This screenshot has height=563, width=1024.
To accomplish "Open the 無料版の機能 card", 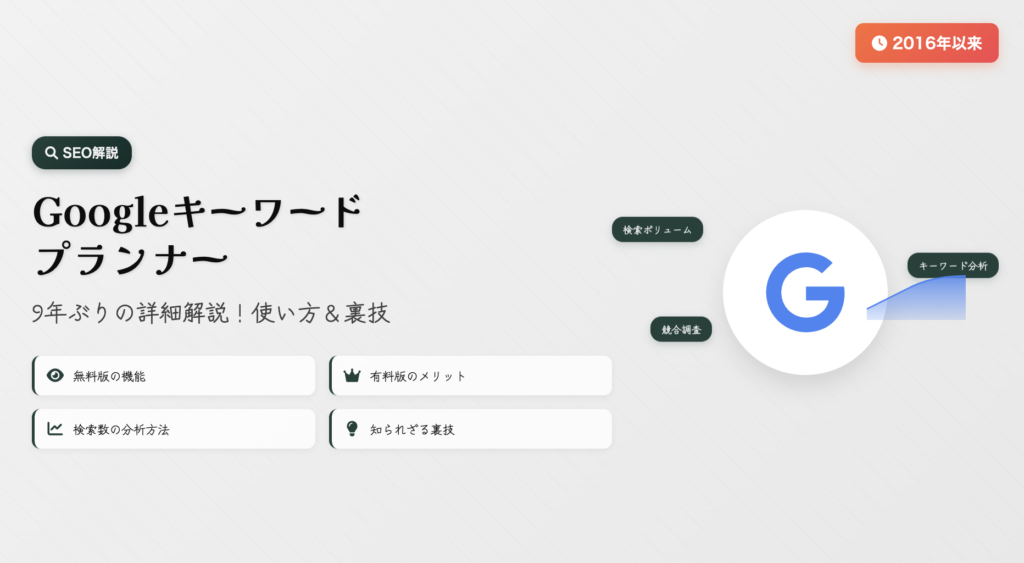I will [174, 376].
